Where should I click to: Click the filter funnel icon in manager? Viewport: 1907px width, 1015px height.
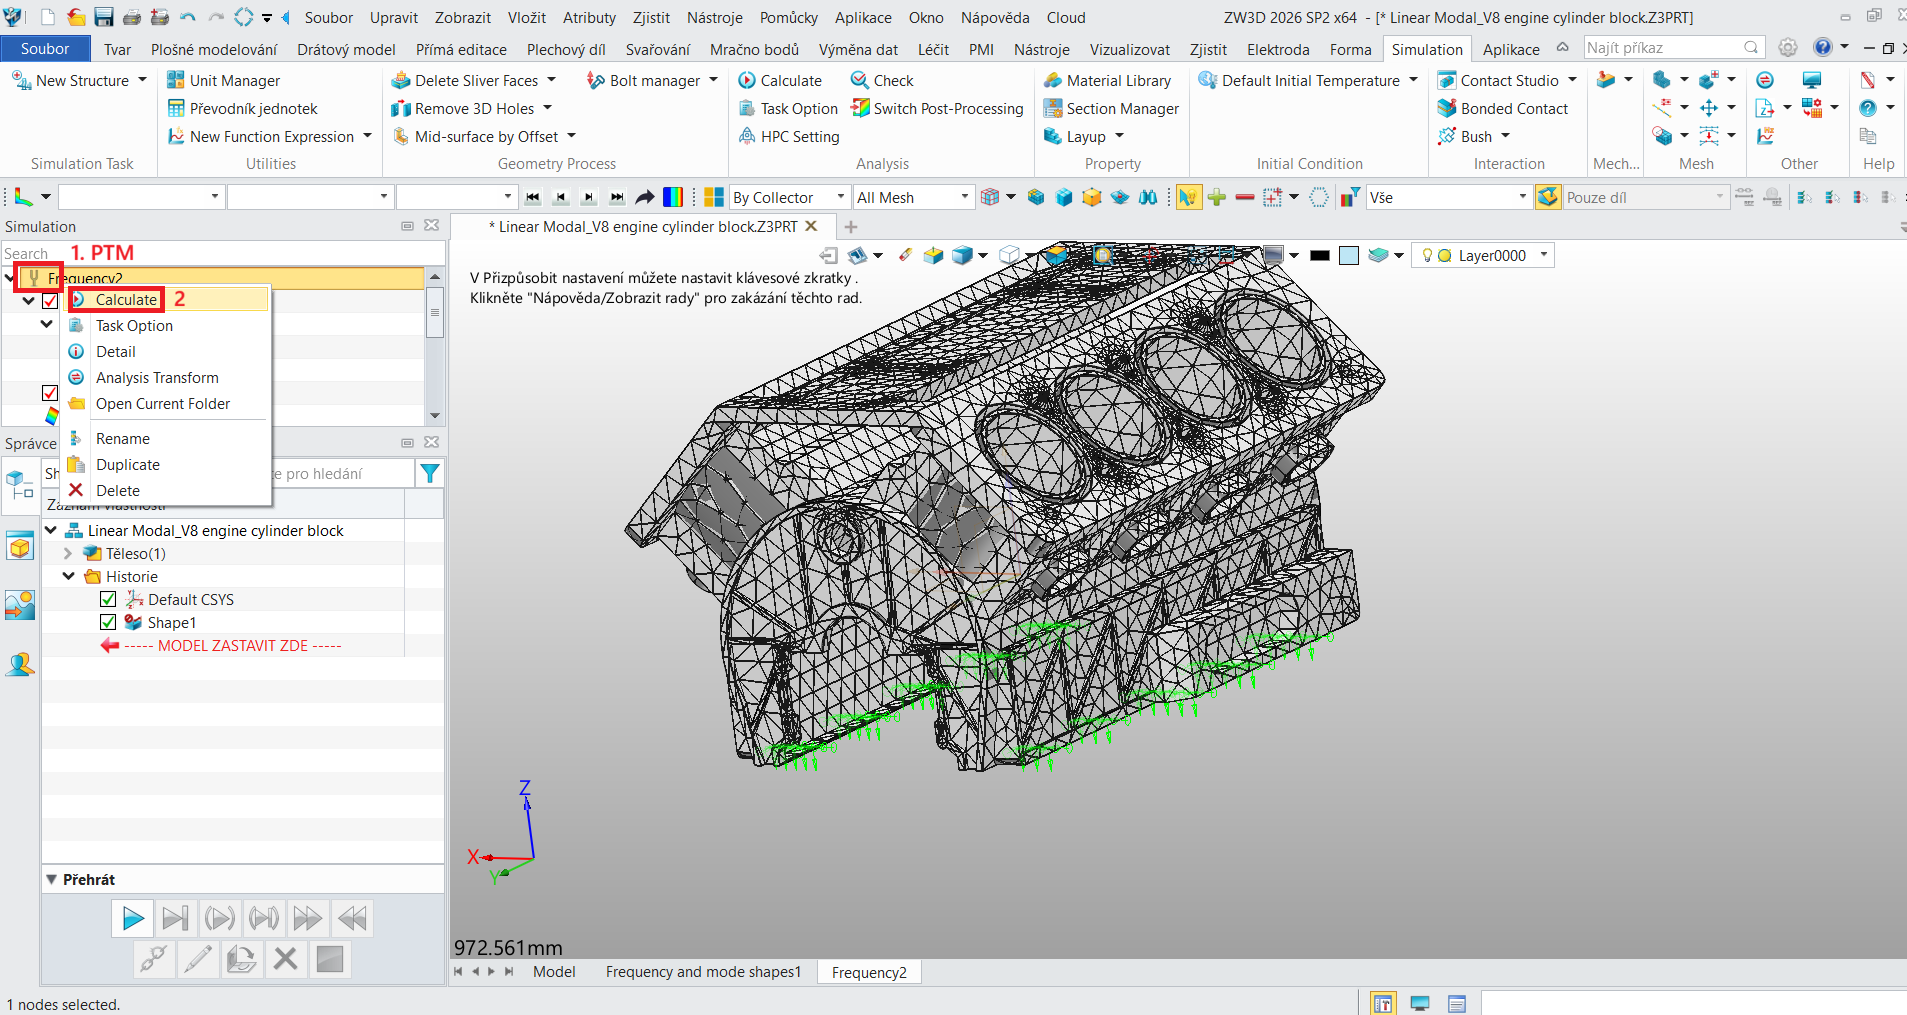tap(430, 473)
